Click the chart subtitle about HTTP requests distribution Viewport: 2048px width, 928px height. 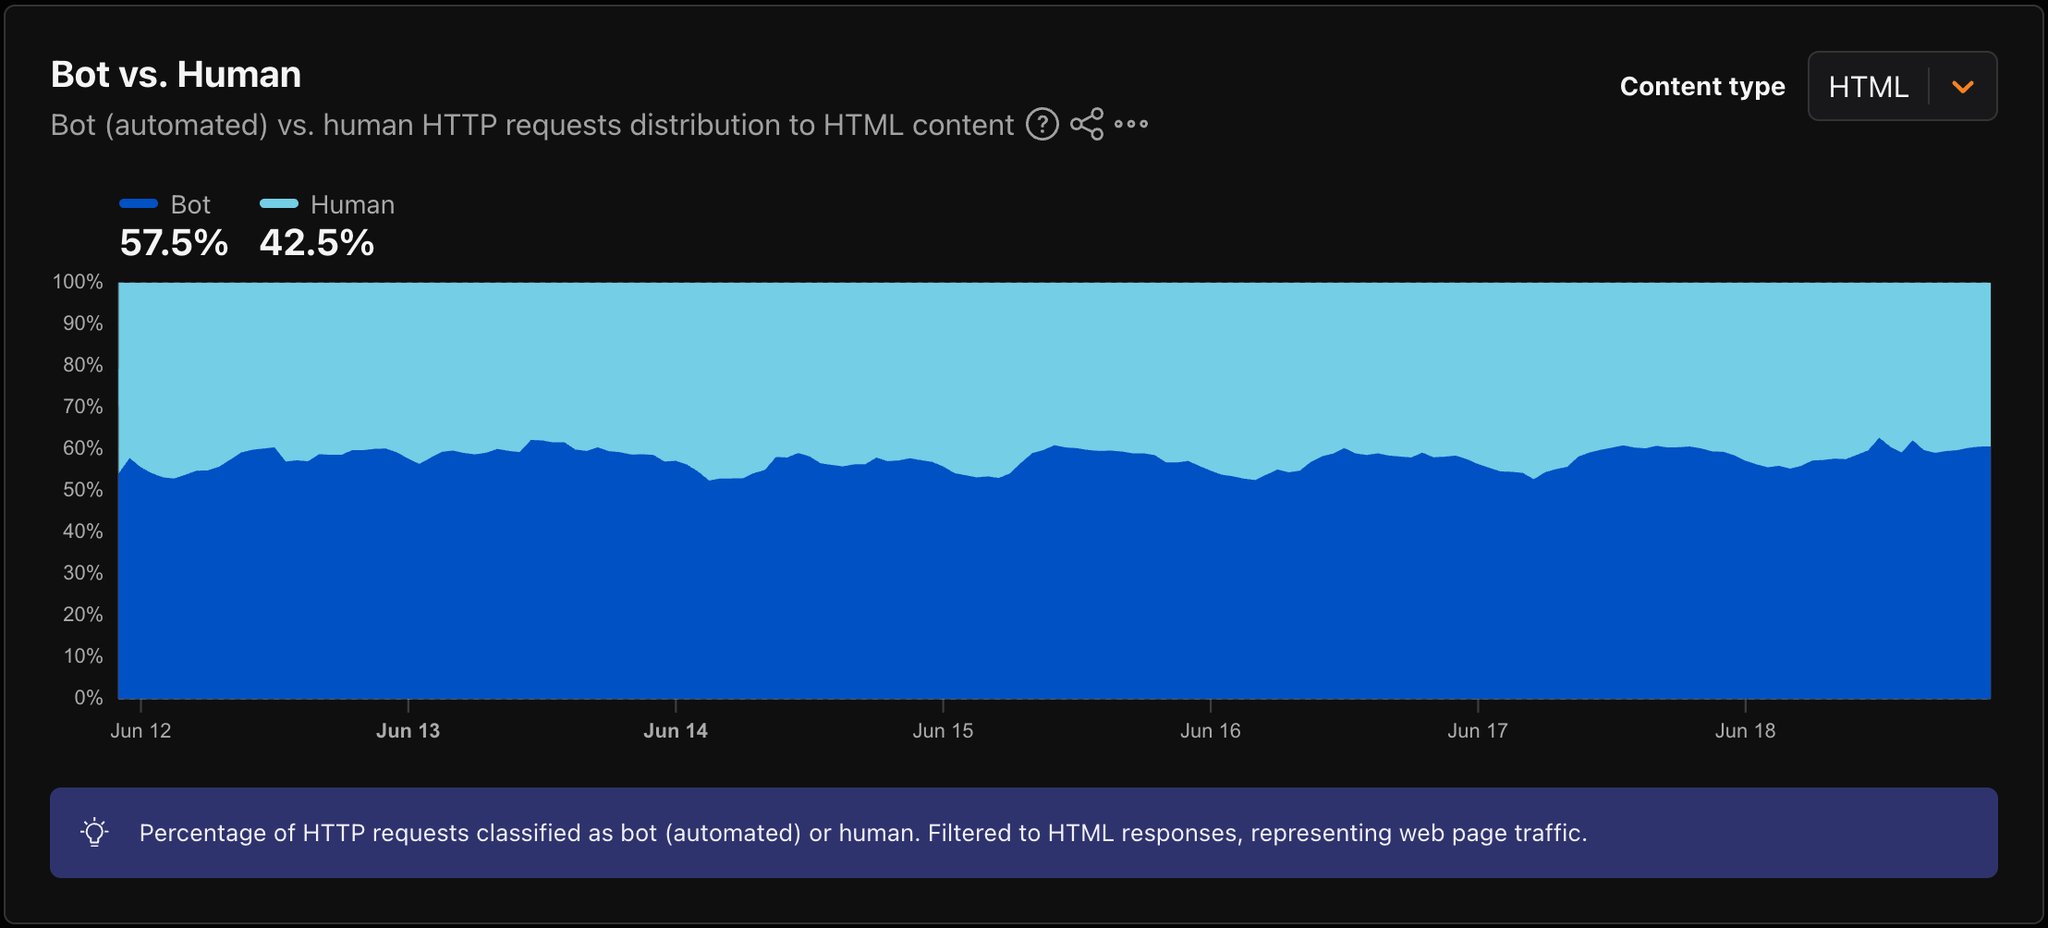click(532, 125)
